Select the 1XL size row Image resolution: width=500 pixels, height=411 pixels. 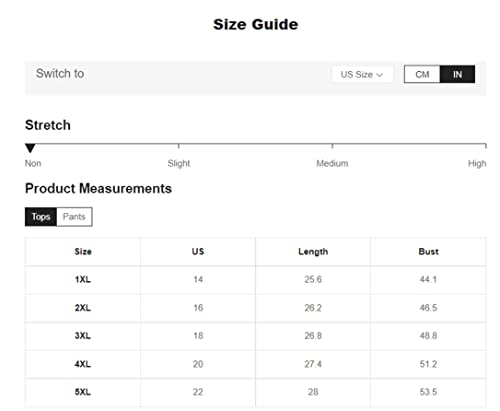coord(255,280)
